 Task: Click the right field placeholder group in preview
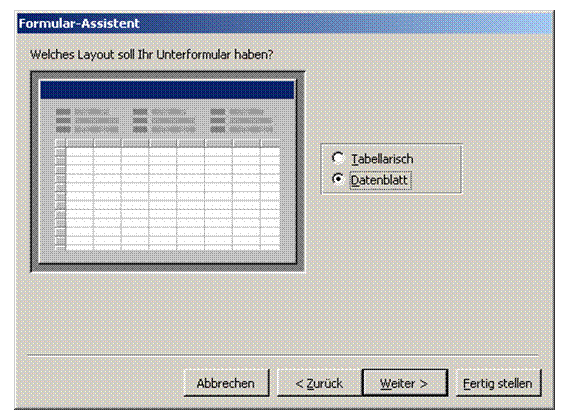click(242, 121)
